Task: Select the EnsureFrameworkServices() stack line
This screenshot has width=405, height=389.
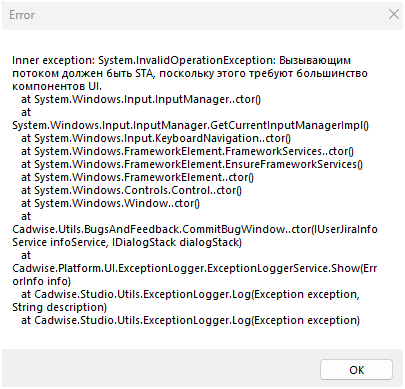Action: point(192,164)
